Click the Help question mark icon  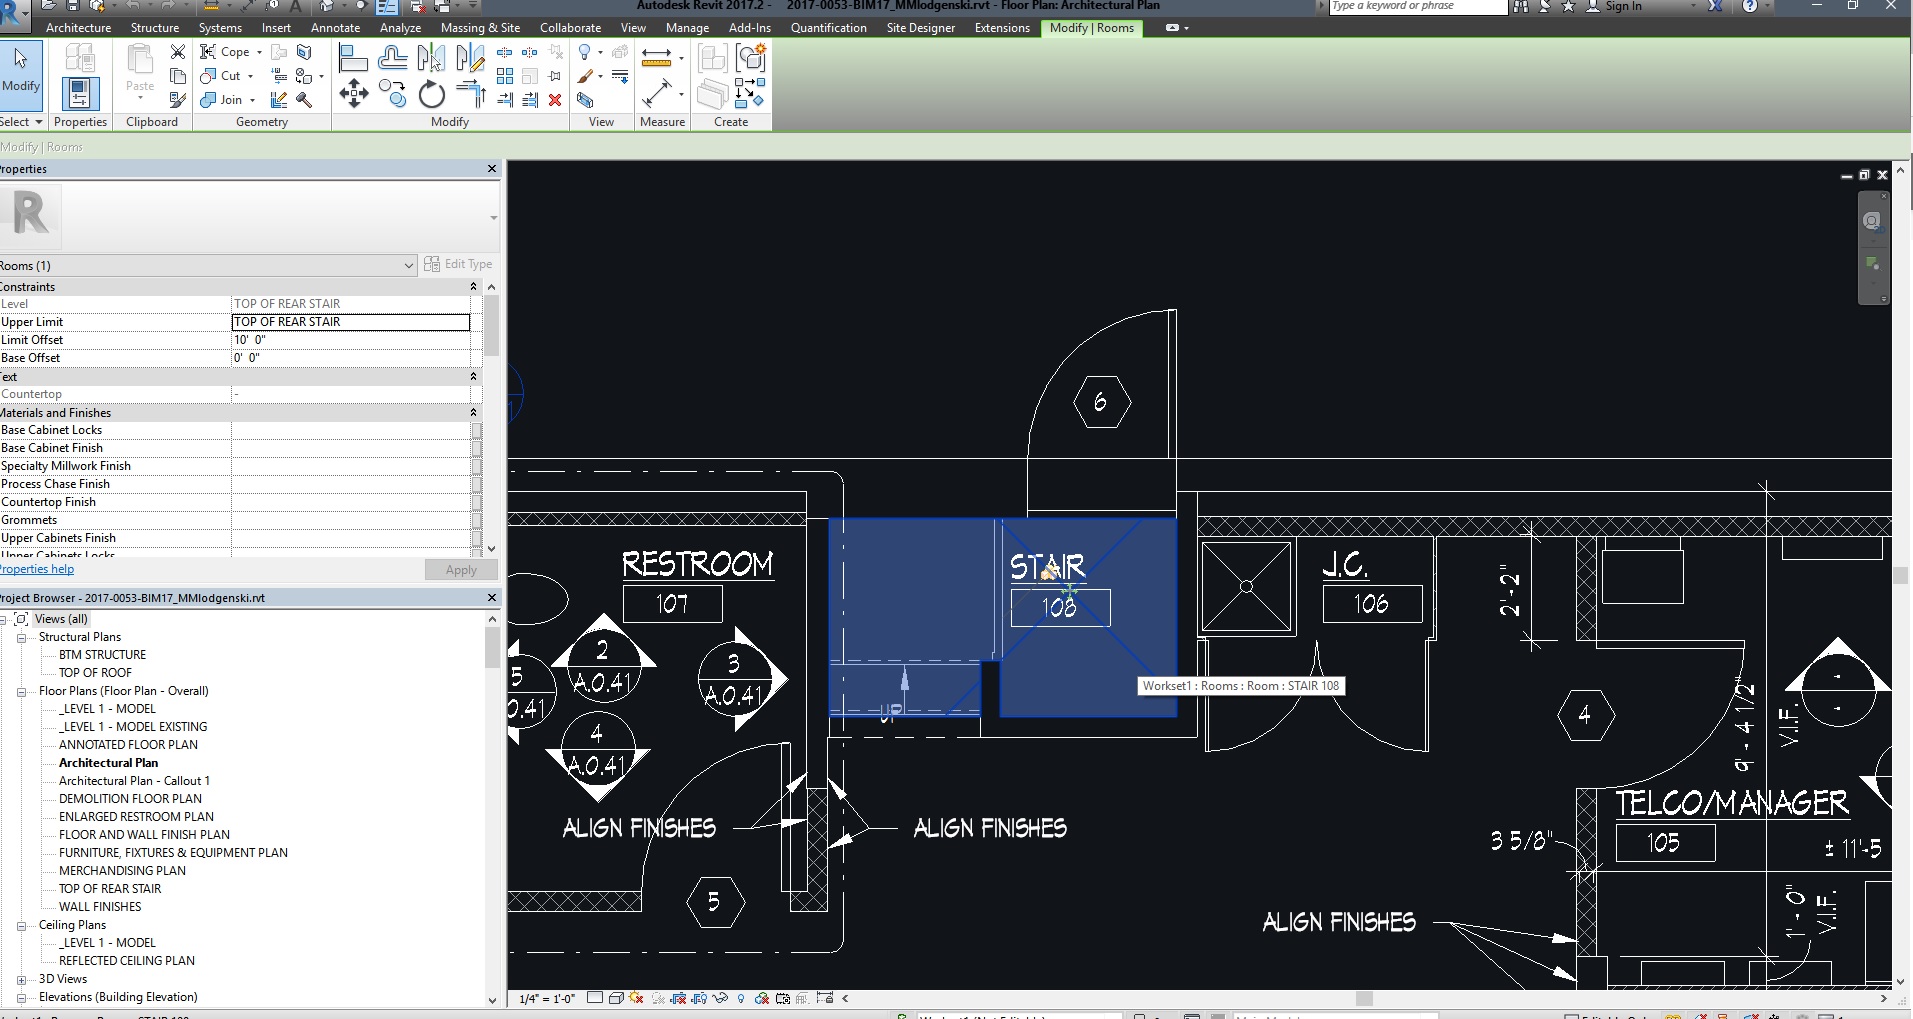coord(1750,6)
